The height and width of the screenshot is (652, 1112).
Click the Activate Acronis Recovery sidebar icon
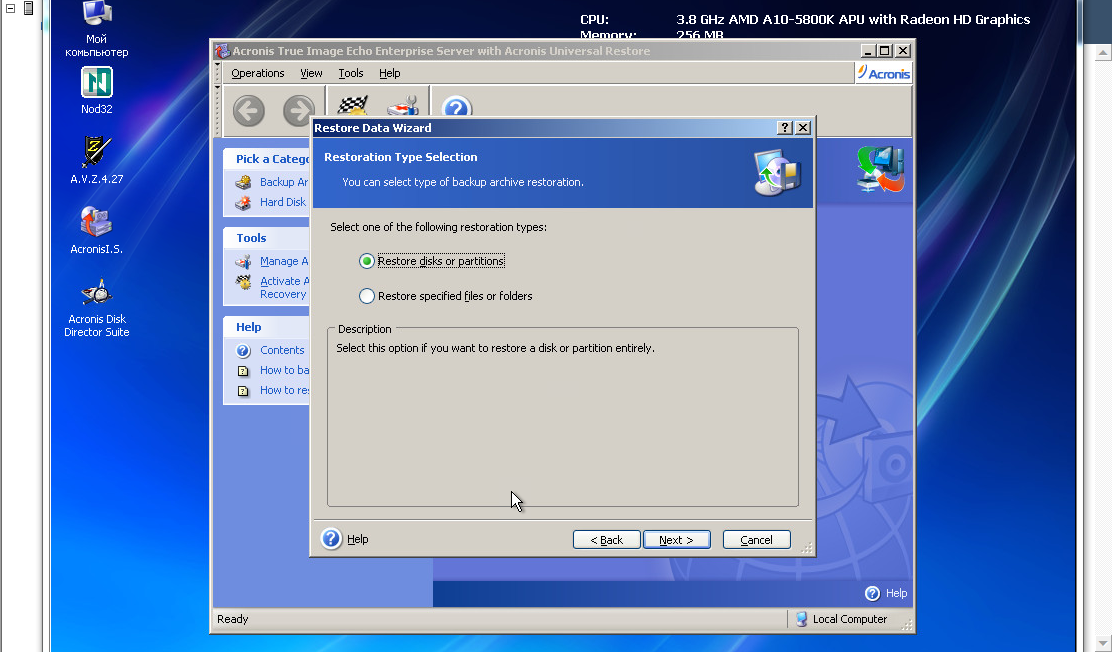(243, 282)
